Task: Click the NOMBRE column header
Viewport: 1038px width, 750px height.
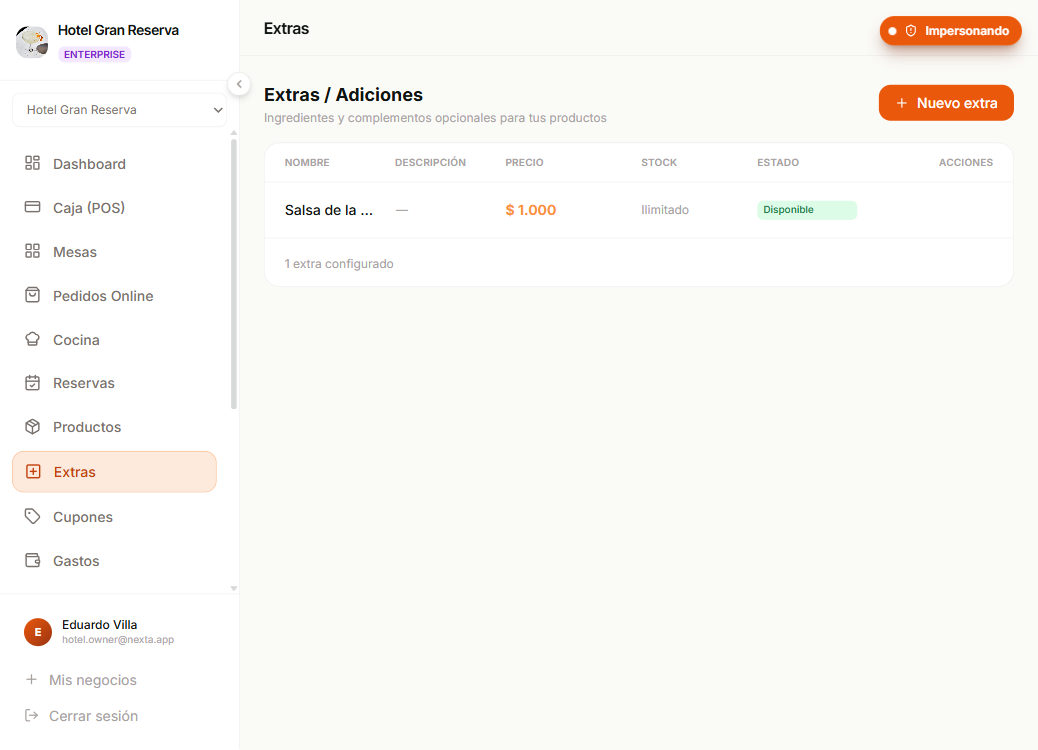Action: (307, 162)
